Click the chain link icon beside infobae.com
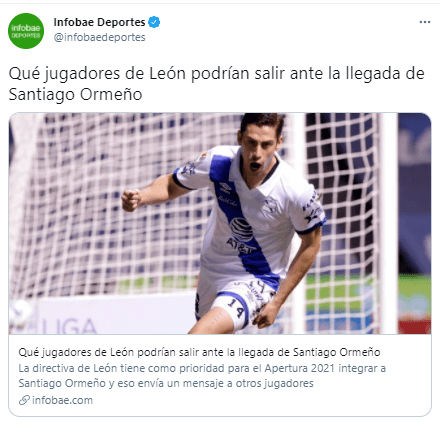 pos(24,400)
